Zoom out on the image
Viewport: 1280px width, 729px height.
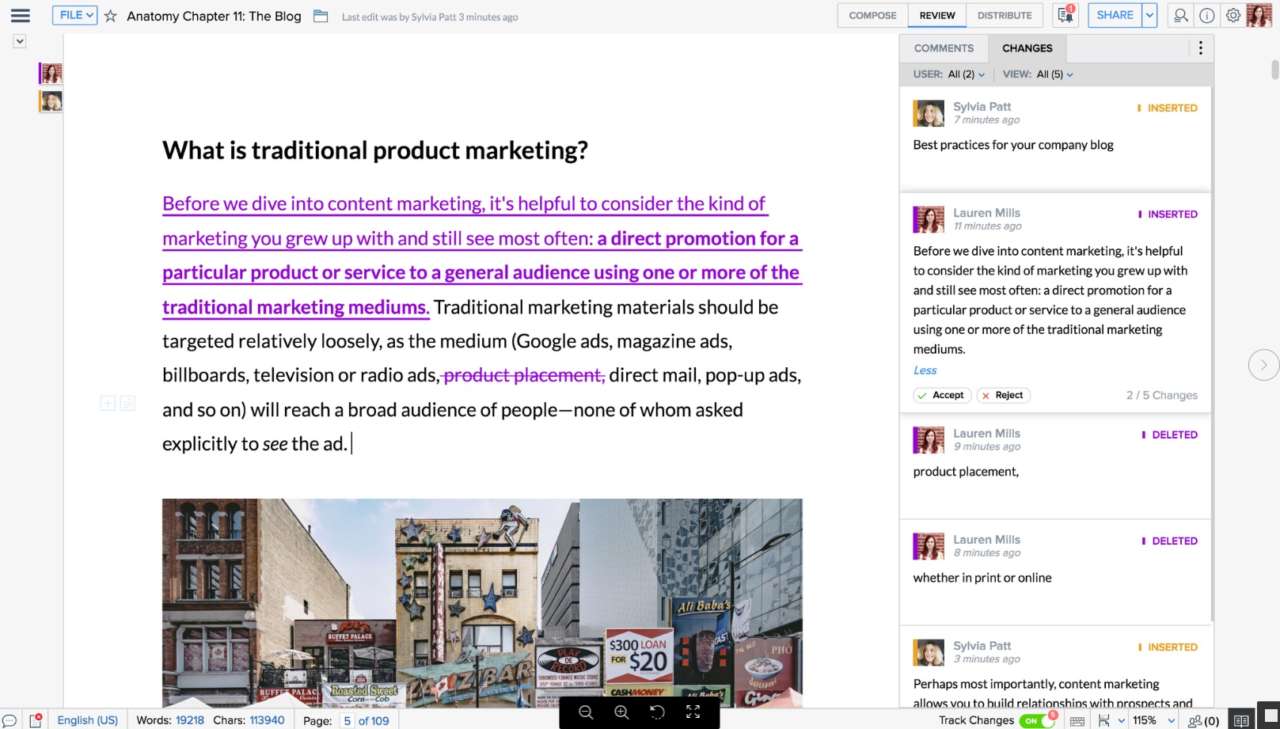(x=586, y=712)
